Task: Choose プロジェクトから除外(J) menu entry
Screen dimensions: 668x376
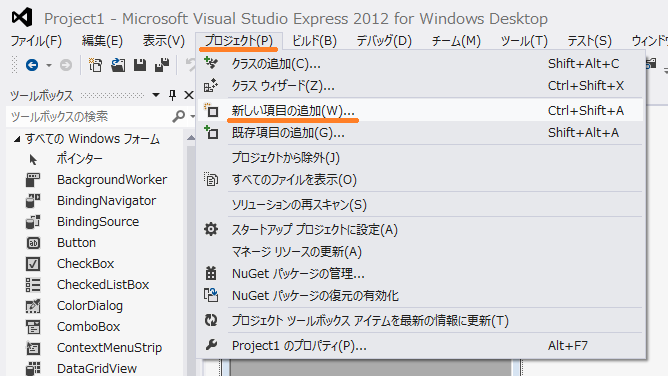Action: (x=421, y=158)
